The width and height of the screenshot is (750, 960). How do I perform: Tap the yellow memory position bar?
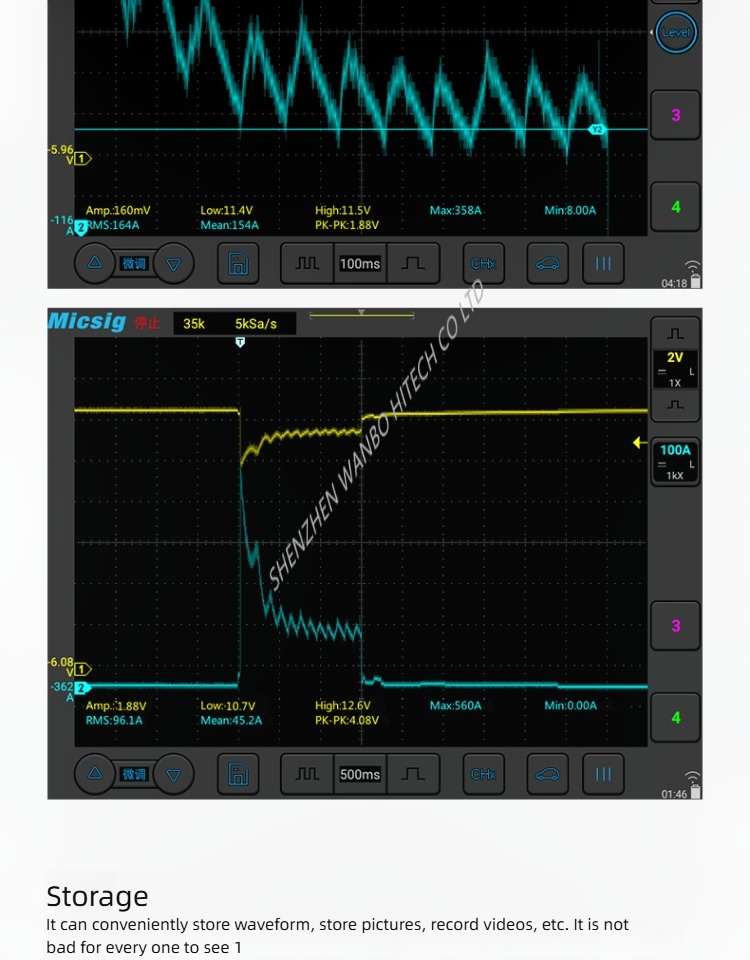coord(362,315)
